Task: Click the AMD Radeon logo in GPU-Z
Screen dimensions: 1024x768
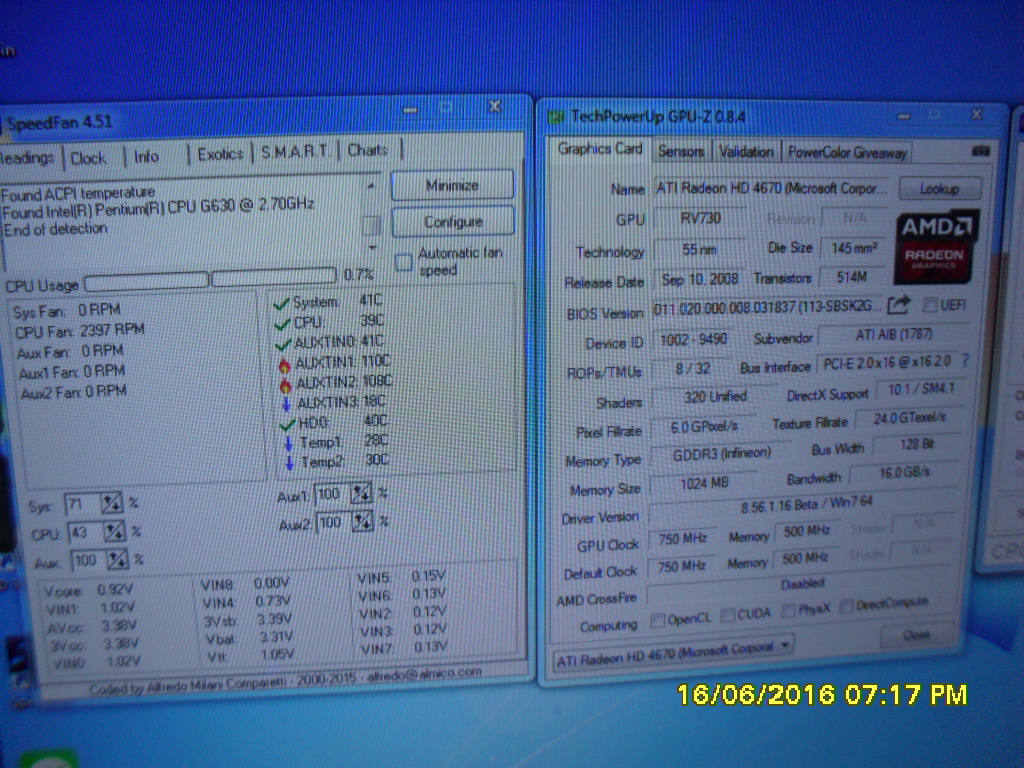Action: (935, 246)
